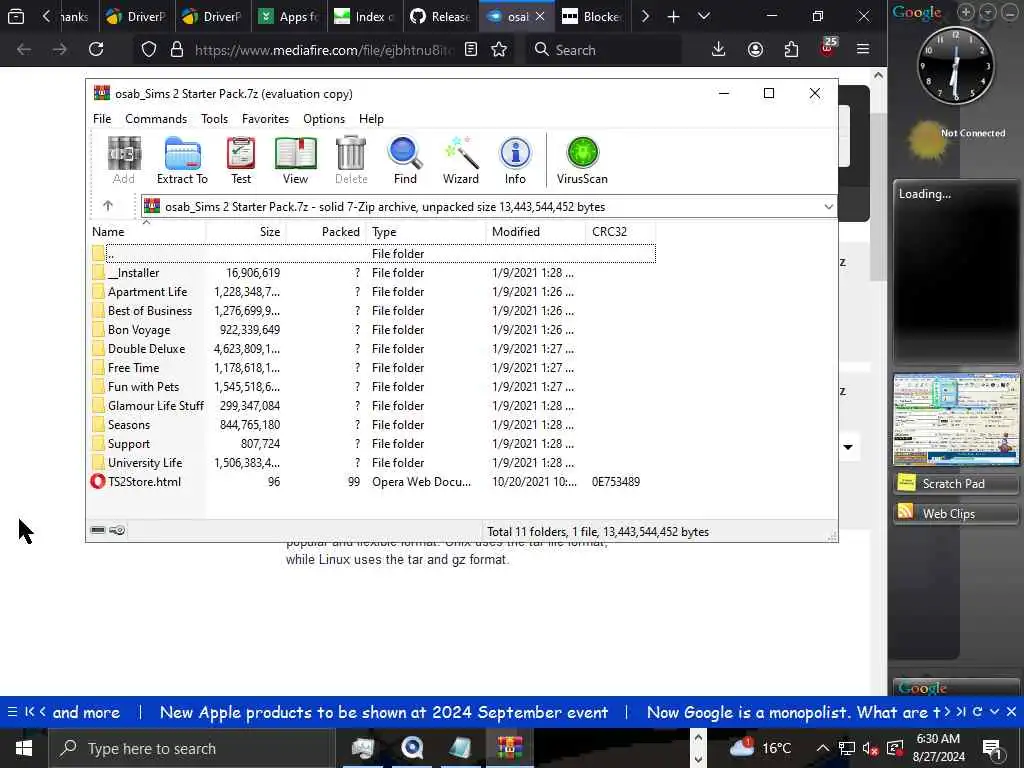Click the Delete trash icon

click(x=351, y=161)
